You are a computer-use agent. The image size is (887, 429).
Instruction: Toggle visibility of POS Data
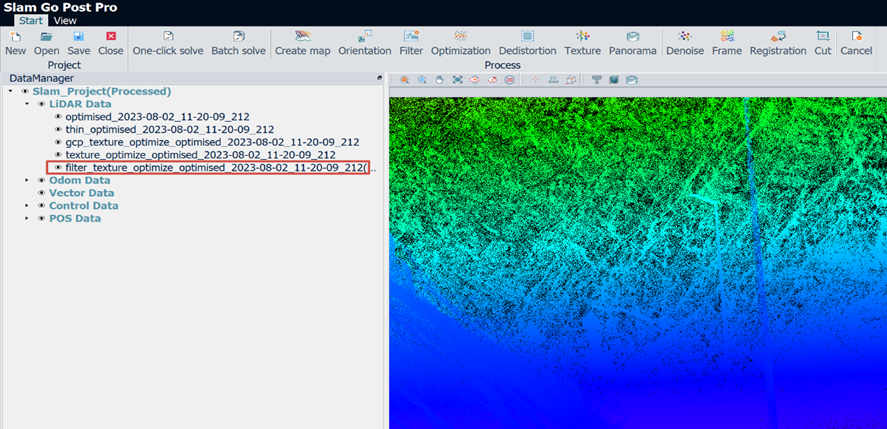coord(41,218)
